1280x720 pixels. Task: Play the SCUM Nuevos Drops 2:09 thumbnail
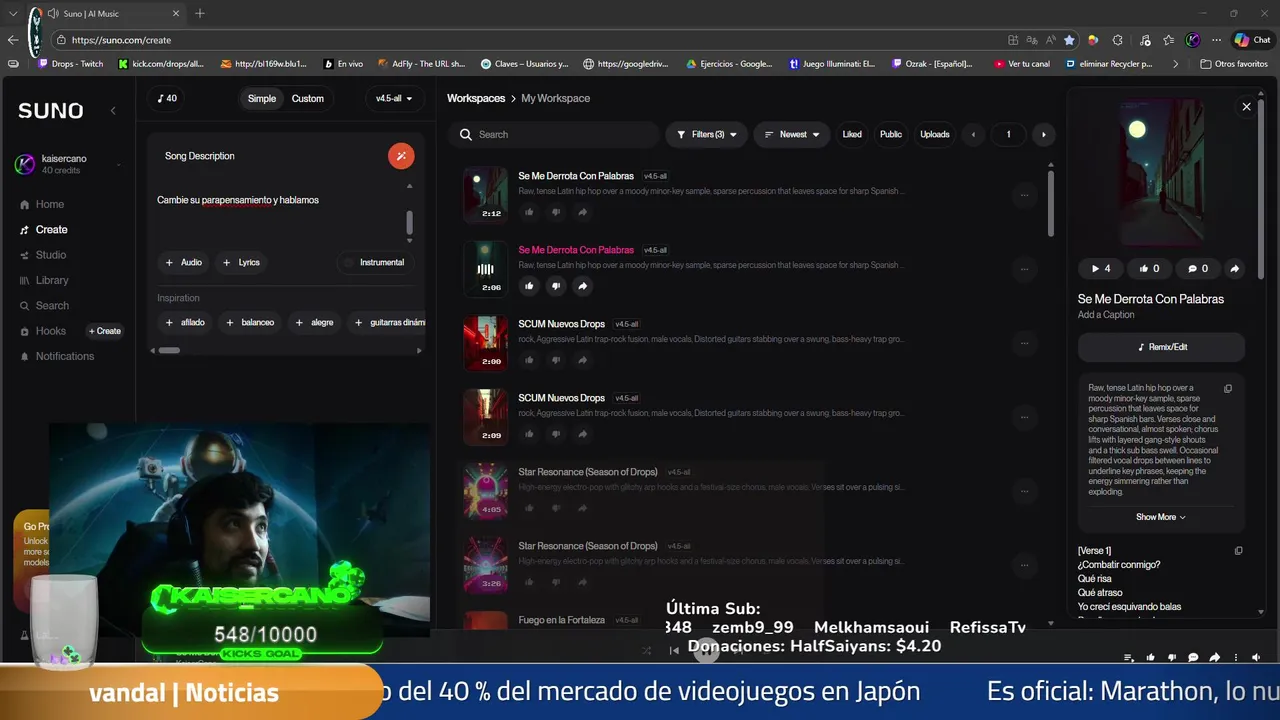pos(485,416)
